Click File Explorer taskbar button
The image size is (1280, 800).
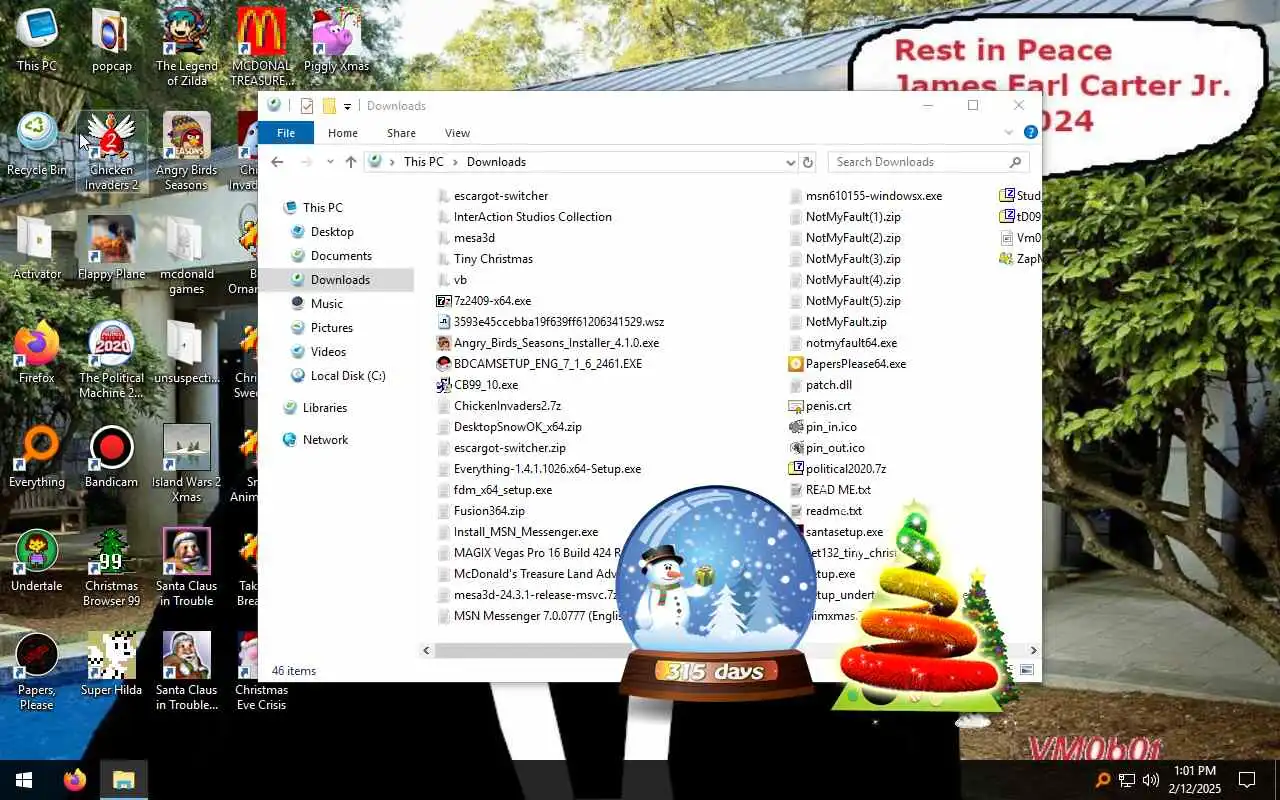tap(123, 780)
